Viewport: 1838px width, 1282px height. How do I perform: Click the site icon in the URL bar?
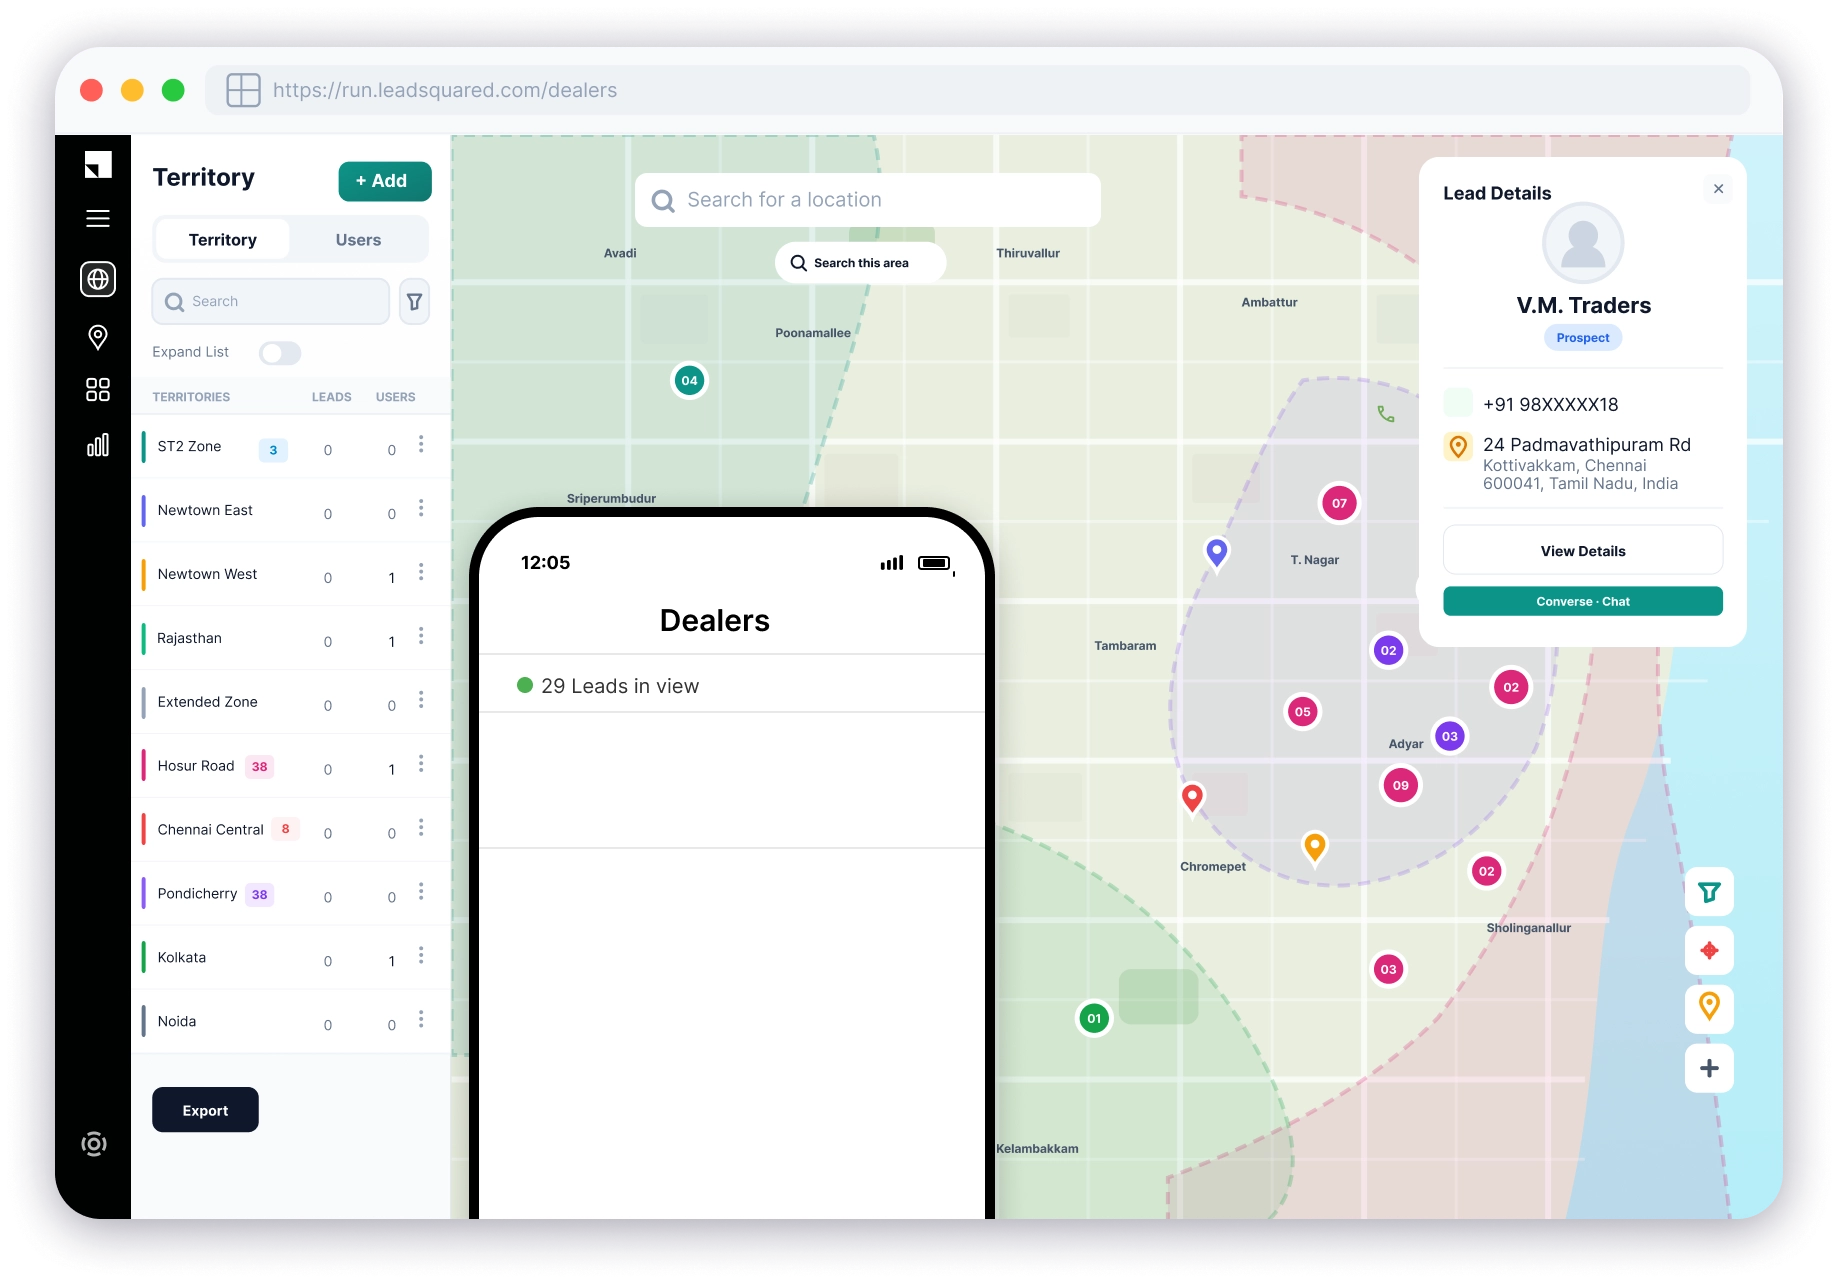click(x=243, y=90)
